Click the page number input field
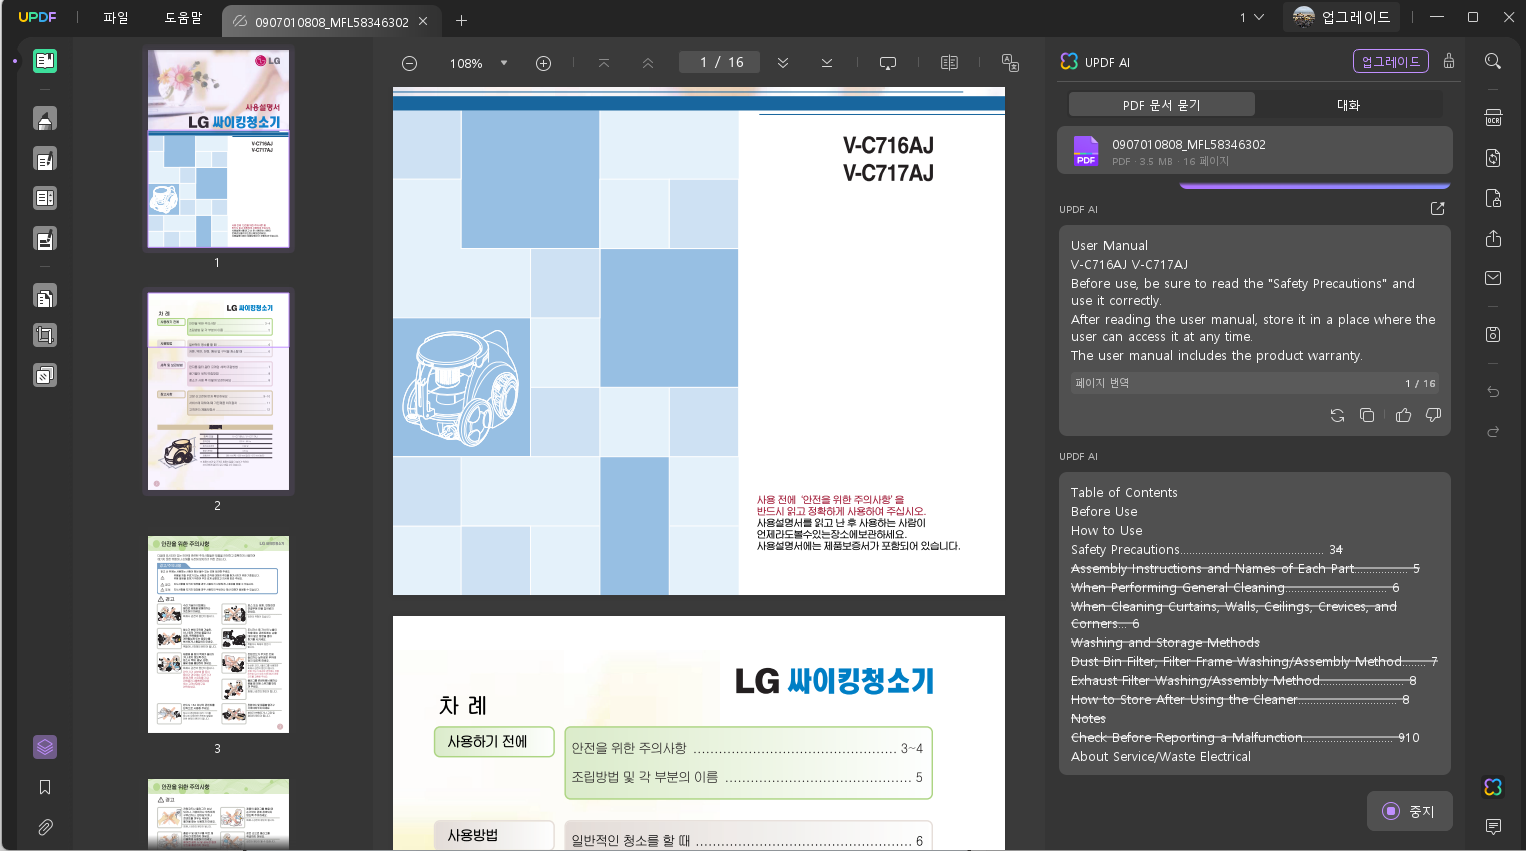The image size is (1526, 851). coord(720,62)
